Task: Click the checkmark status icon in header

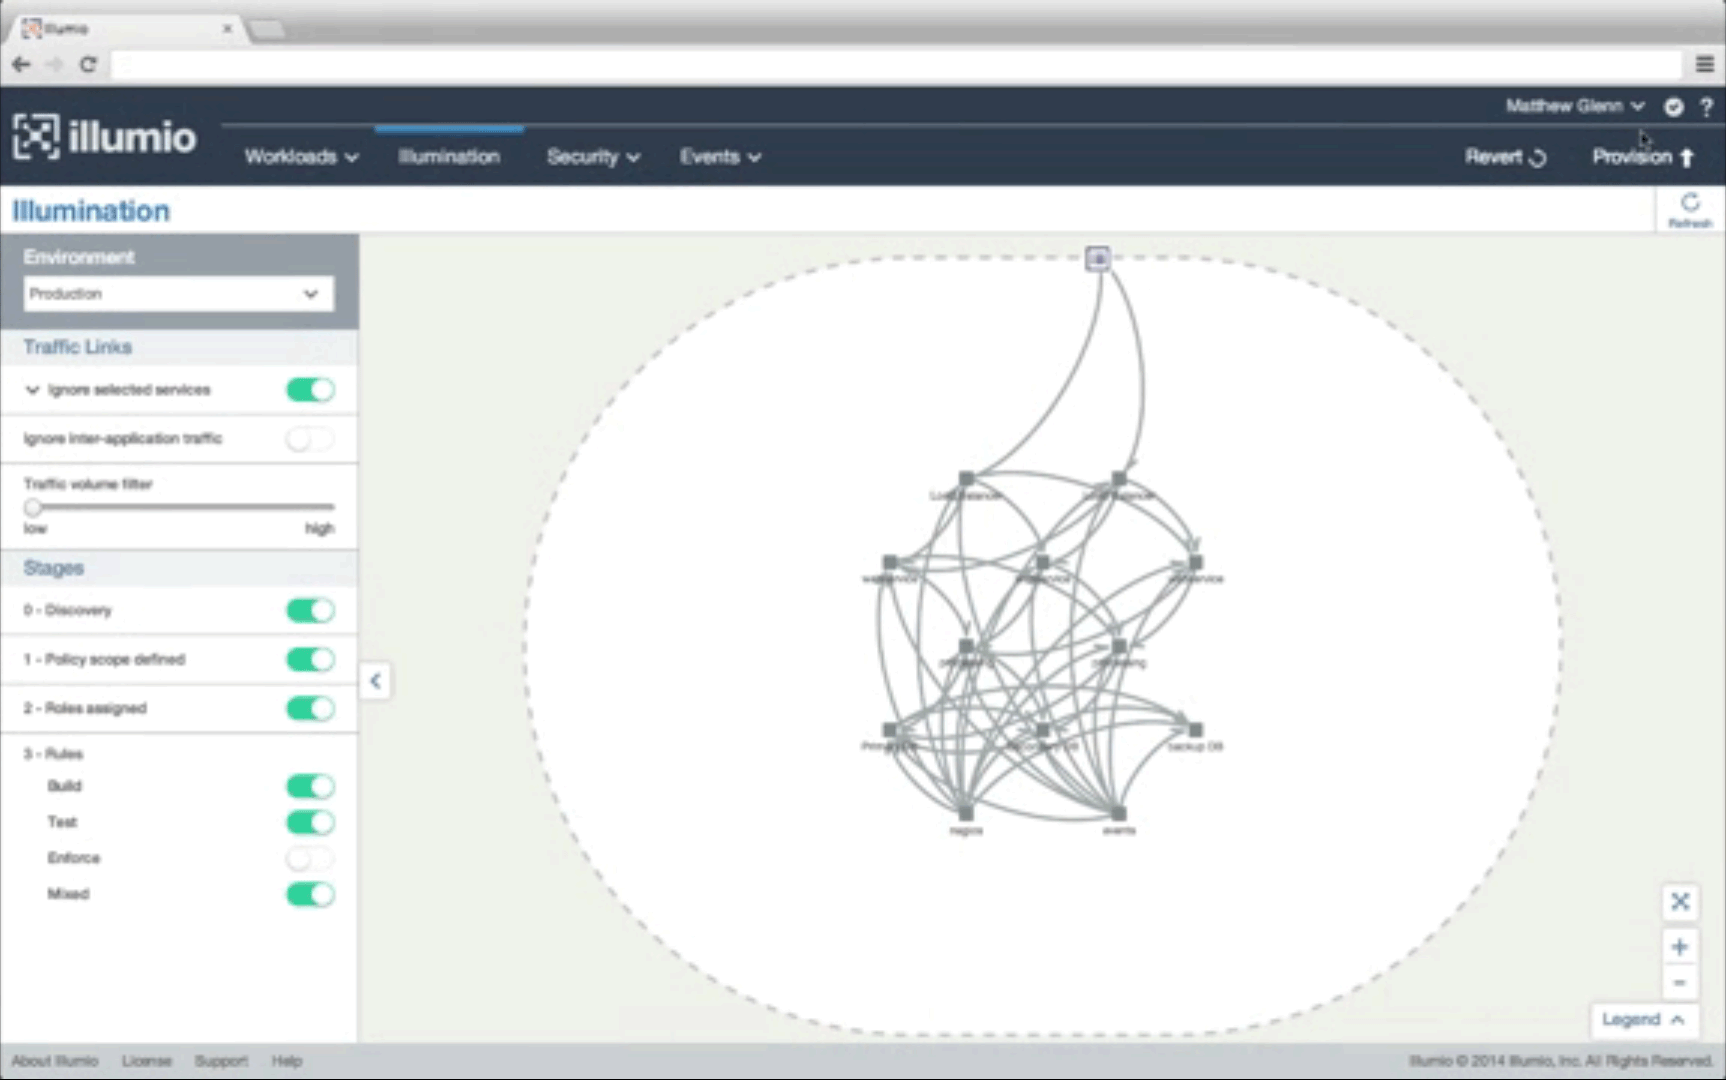Action: [x=1673, y=107]
